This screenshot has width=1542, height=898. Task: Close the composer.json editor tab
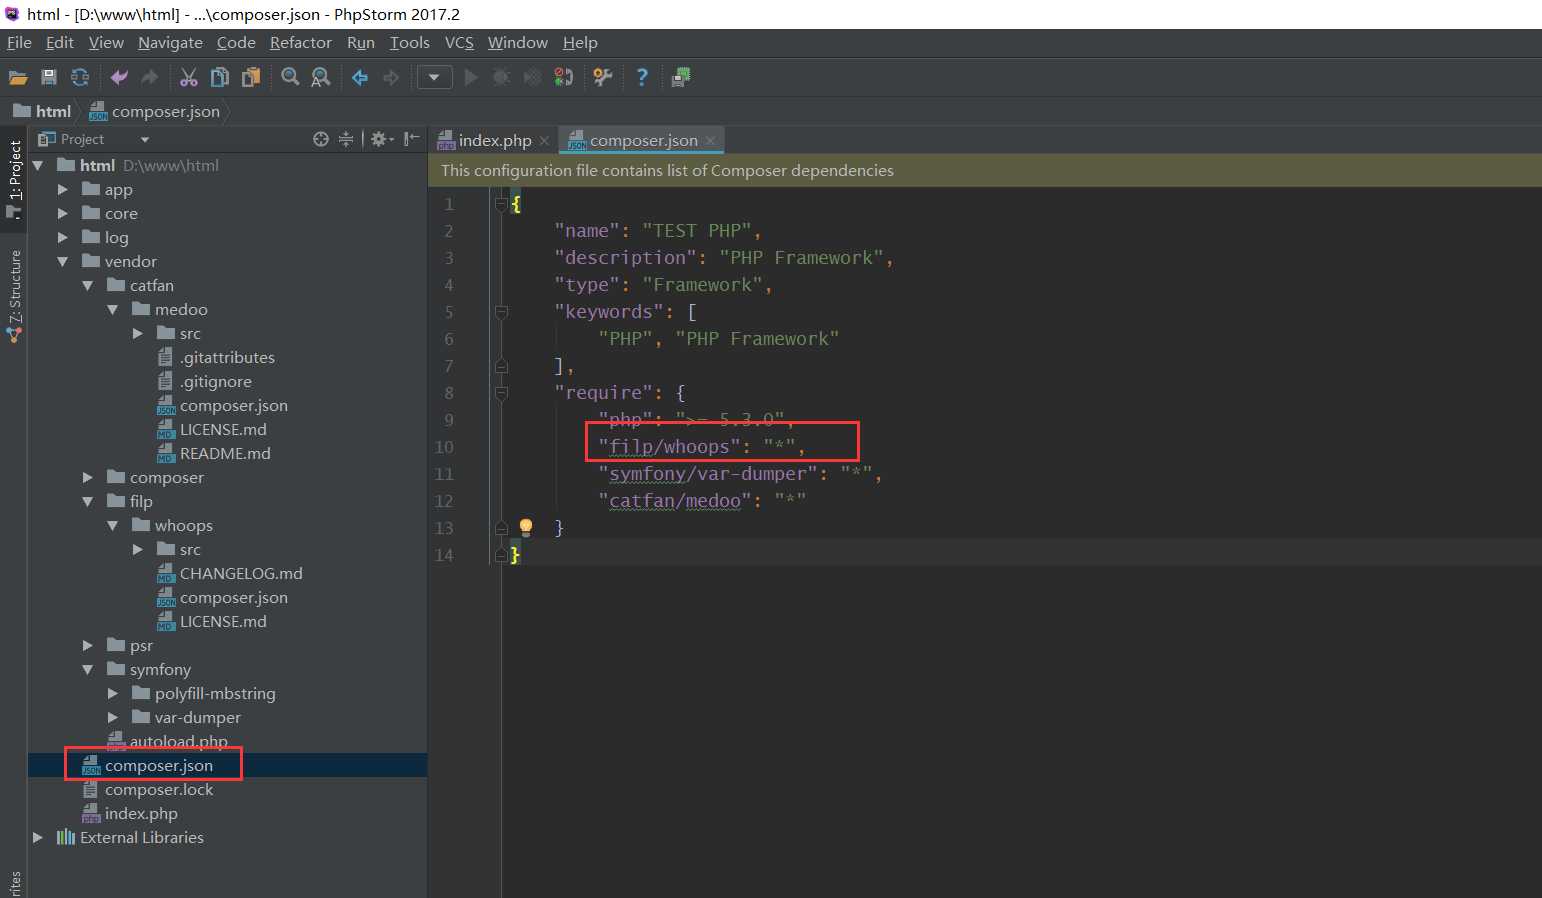710,141
